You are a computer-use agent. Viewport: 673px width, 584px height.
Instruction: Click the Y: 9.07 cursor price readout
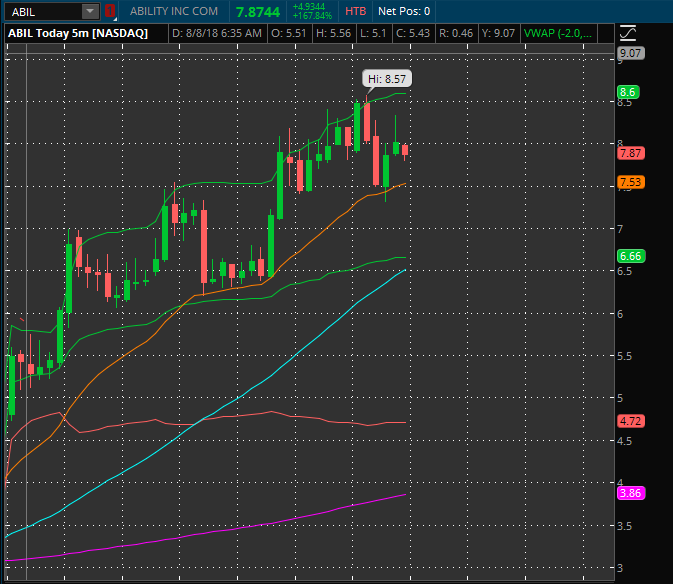[x=498, y=33]
